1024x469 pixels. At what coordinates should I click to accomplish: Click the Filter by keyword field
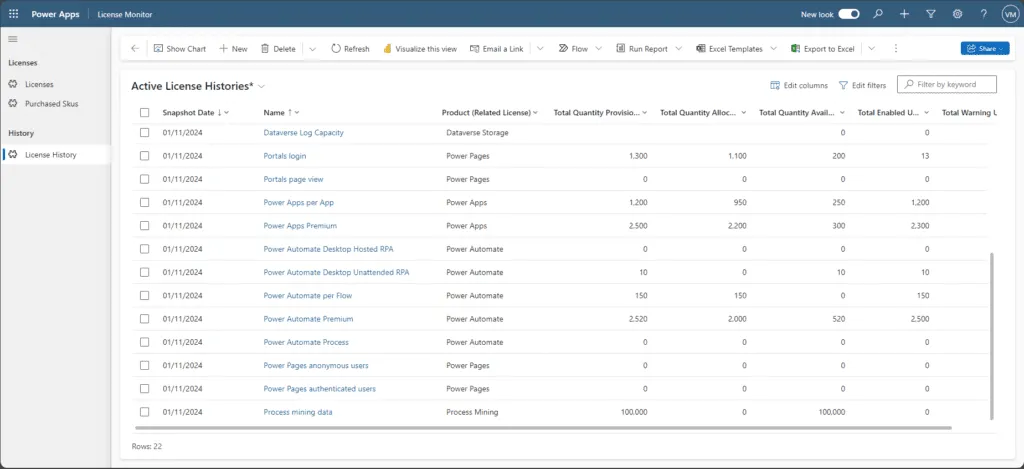click(x=947, y=84)
